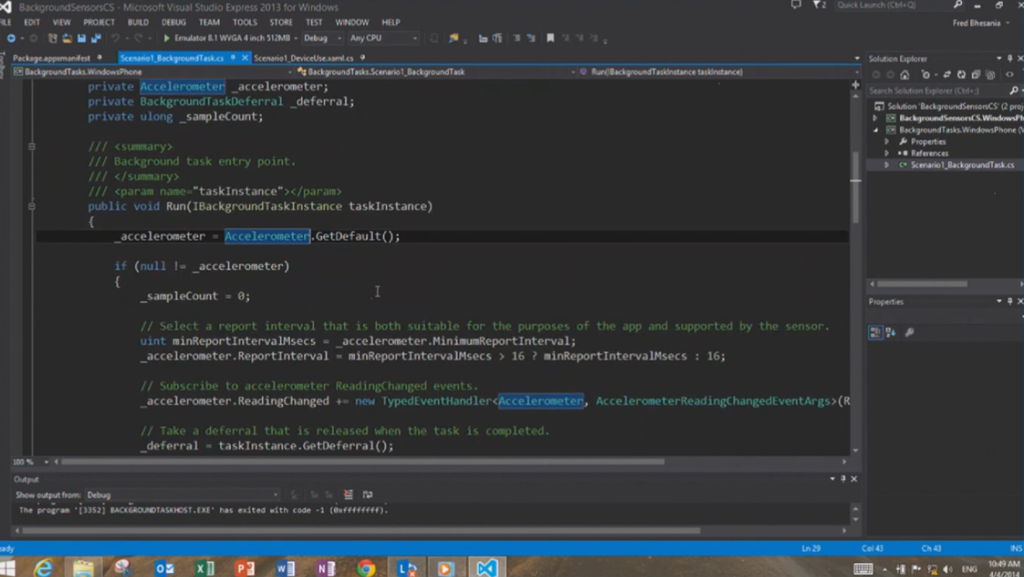Click the Undo toolbar icon

click(x=115, y=38)
